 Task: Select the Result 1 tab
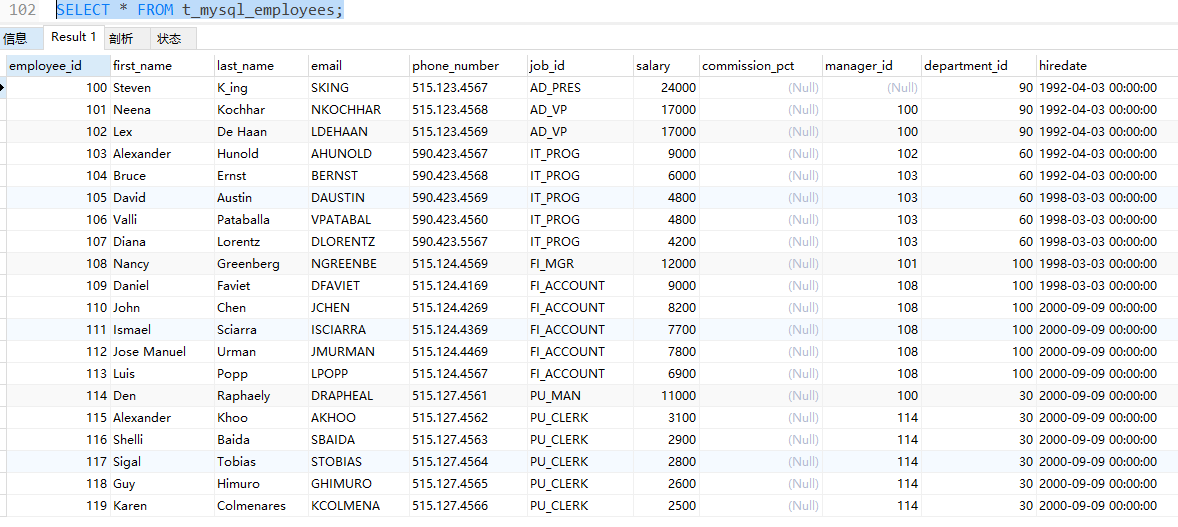[x=73, y=37]
